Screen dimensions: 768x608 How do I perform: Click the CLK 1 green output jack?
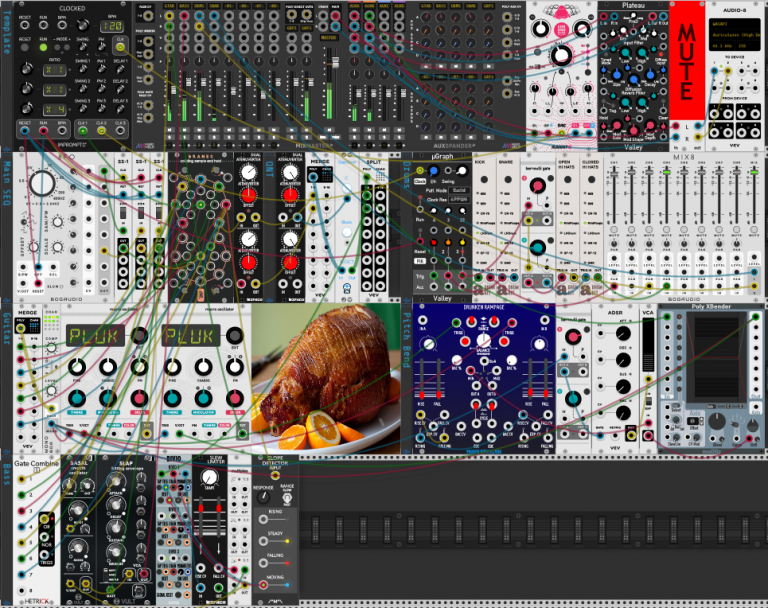(x=82, y=131)
